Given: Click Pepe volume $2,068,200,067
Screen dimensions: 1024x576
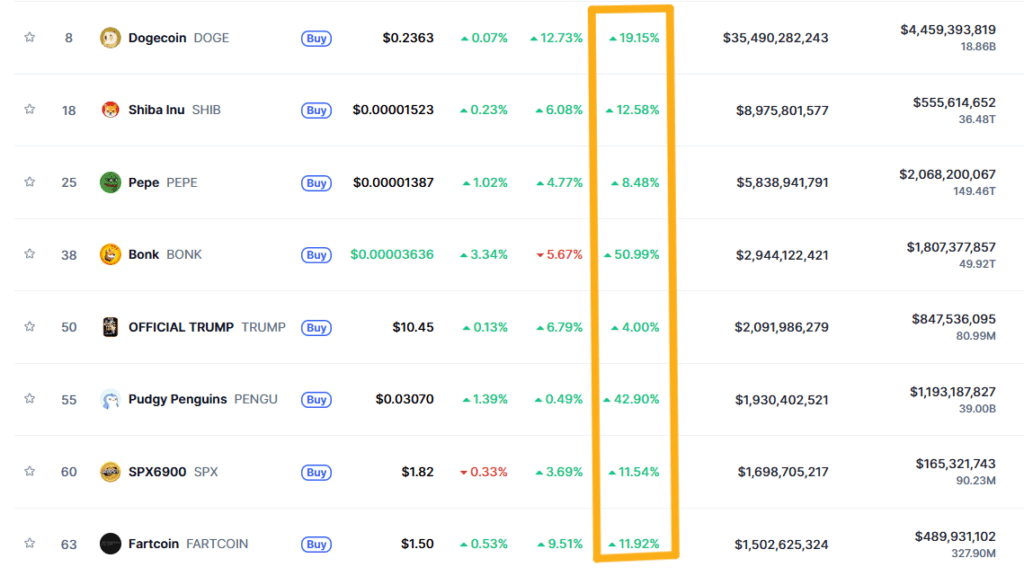Looking at the screenshot, I should pyautogui.click(x=947, y=174).
